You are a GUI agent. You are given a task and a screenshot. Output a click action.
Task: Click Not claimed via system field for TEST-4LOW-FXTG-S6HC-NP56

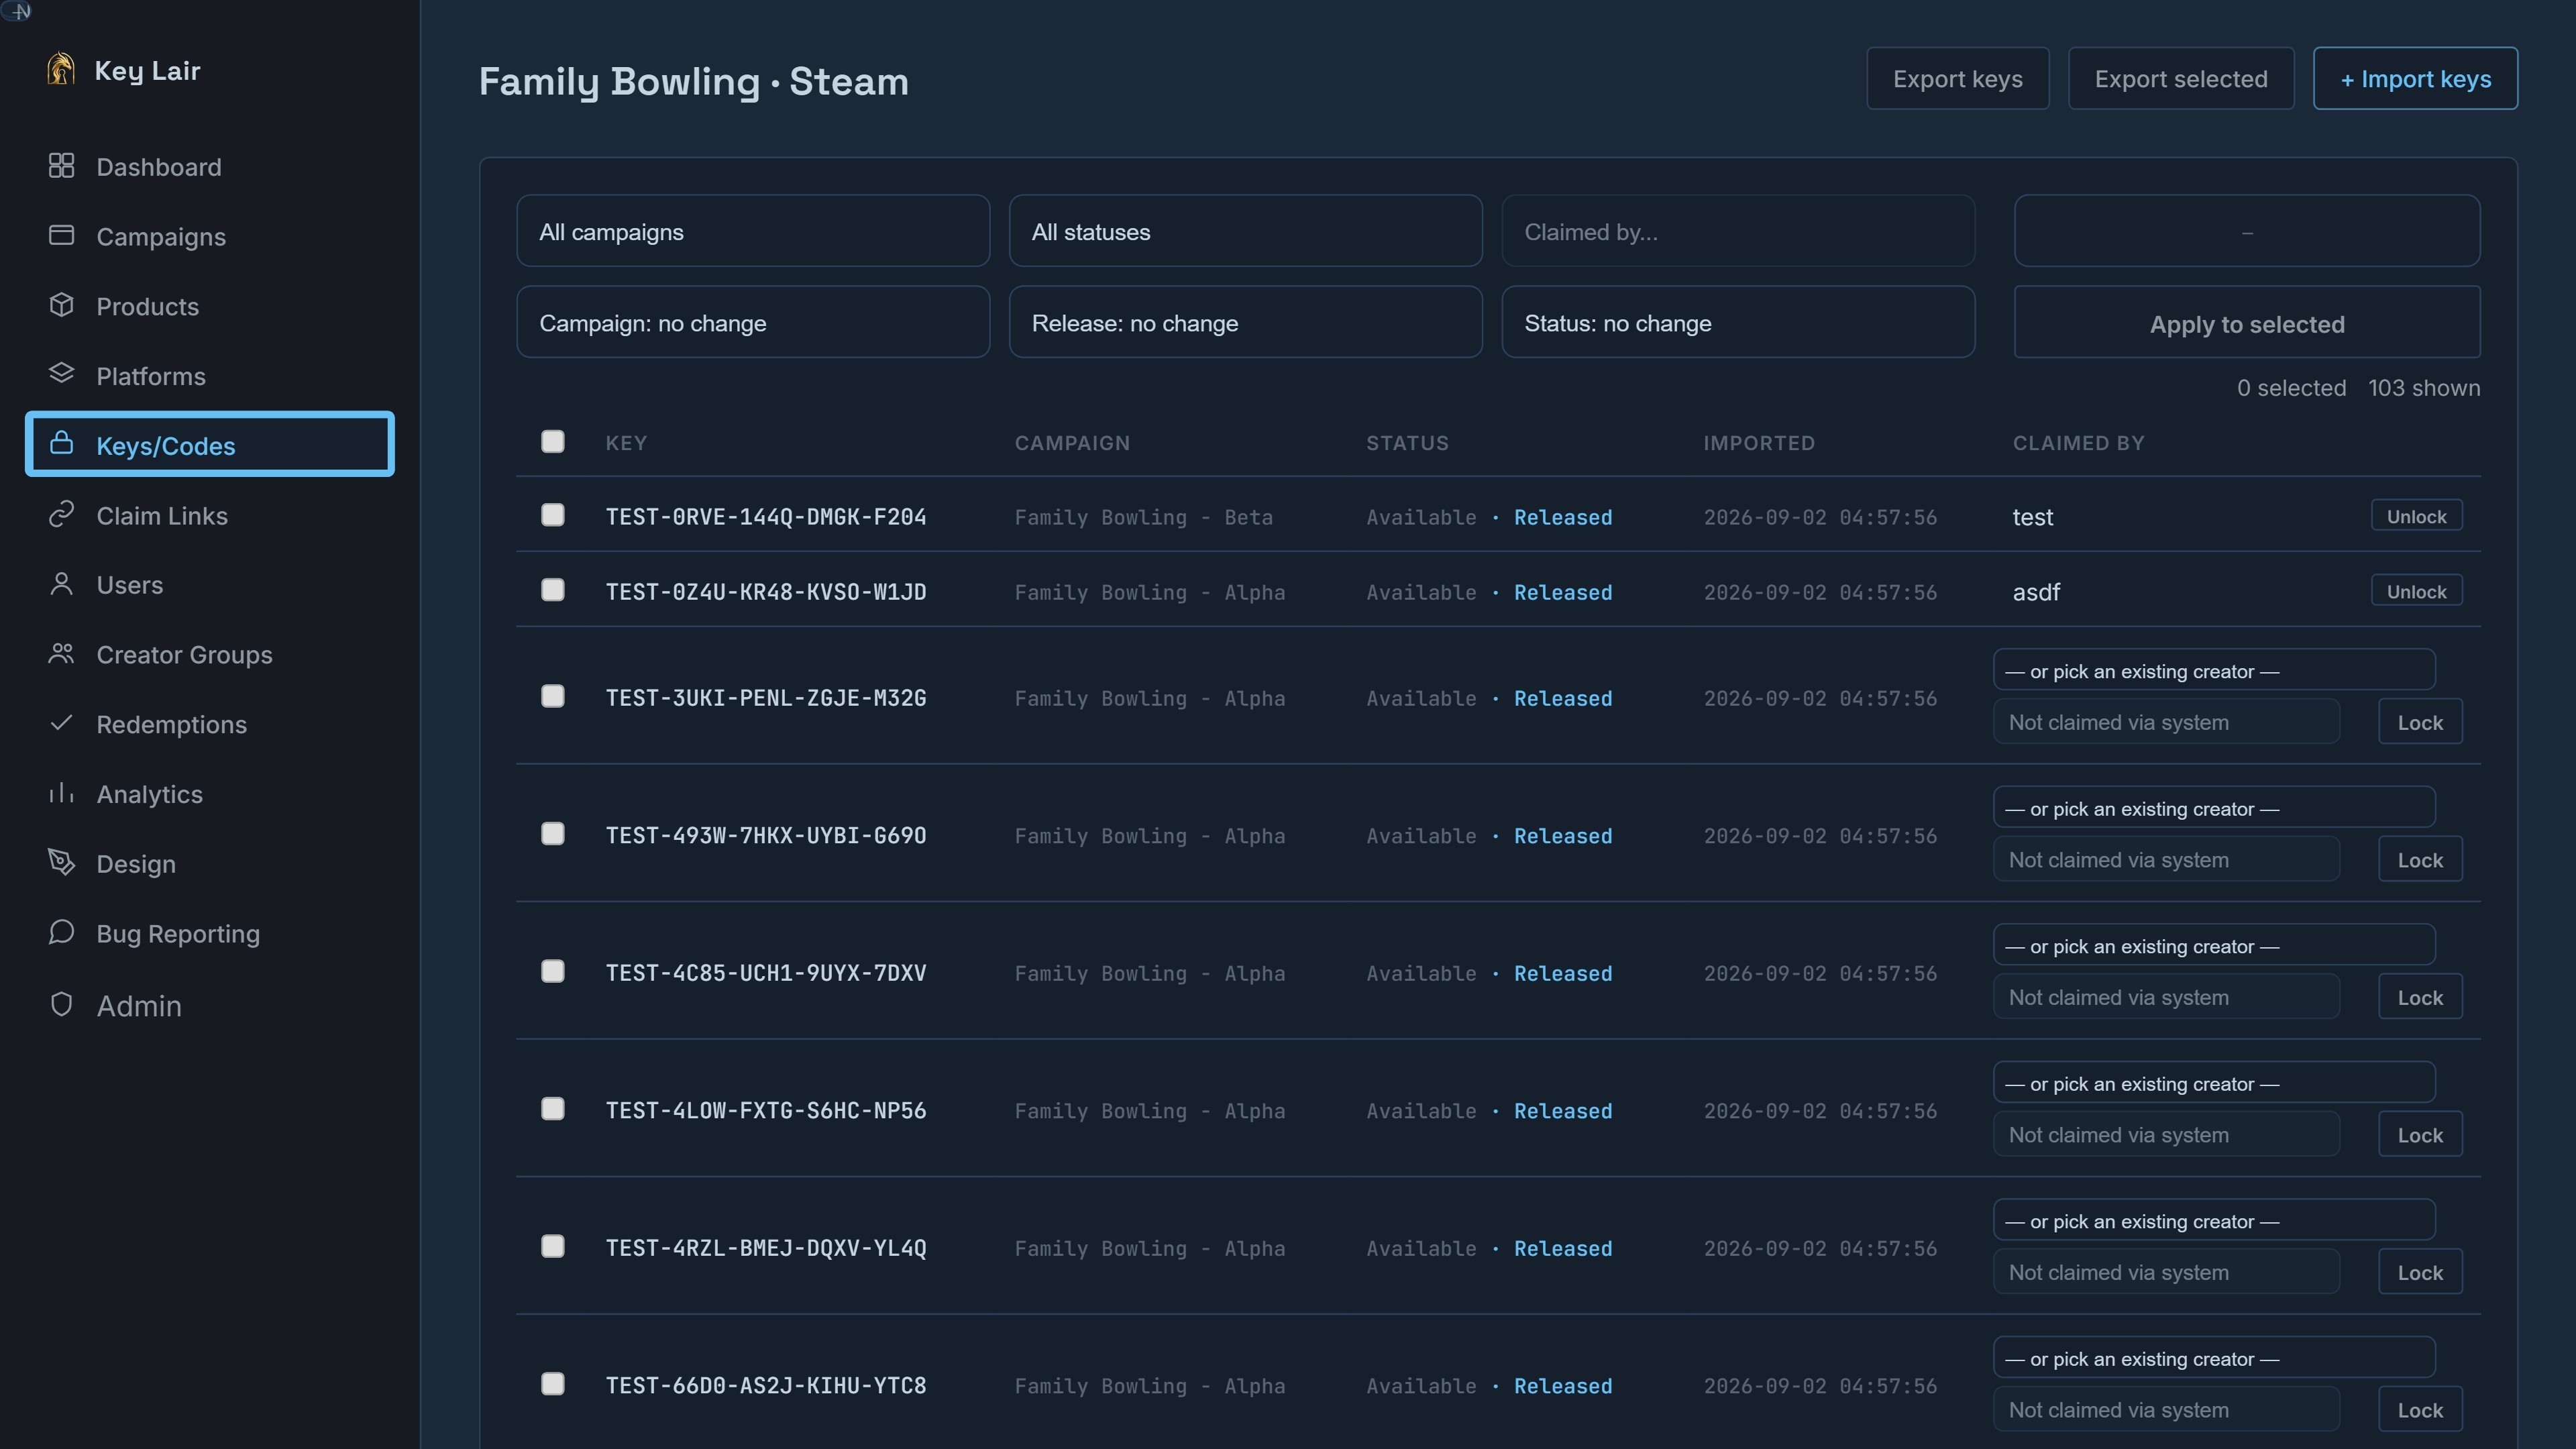(2166, 1134)
